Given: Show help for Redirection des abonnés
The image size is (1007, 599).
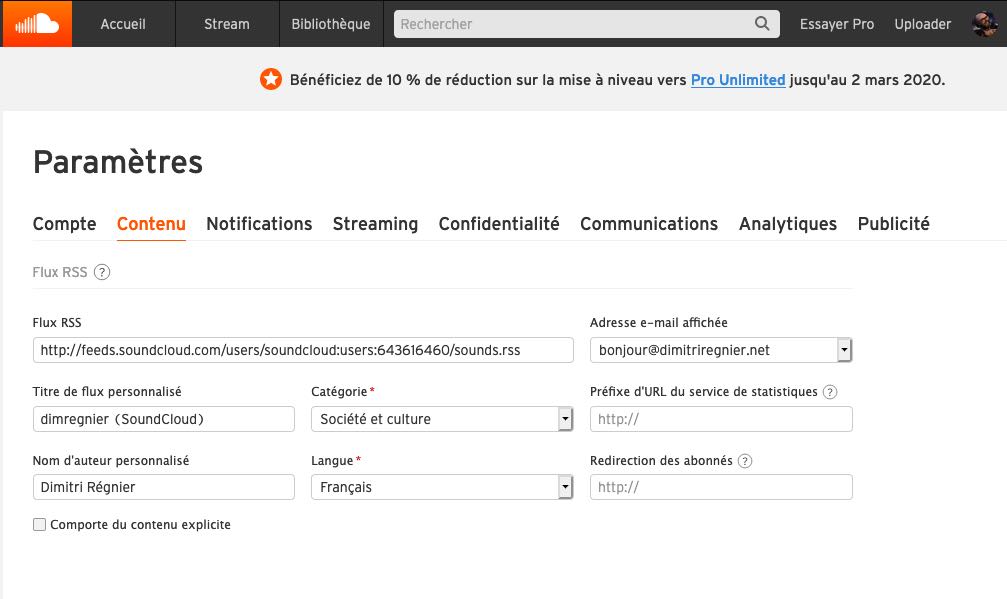Looking at the screenshot, I should point(744,461).
